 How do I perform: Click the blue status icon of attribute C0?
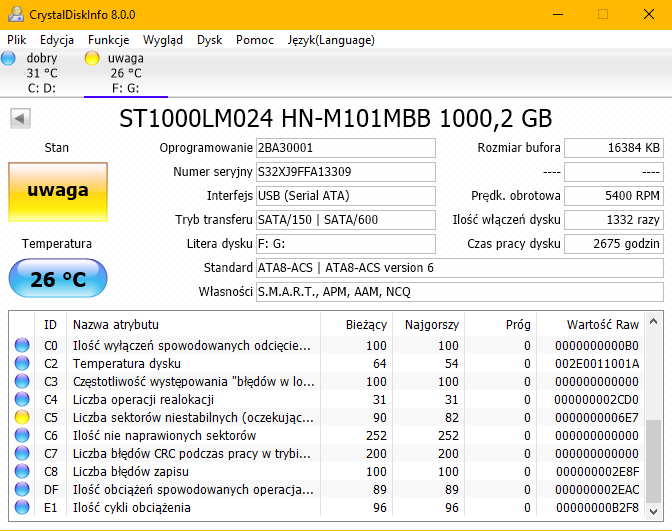point(22,345)
